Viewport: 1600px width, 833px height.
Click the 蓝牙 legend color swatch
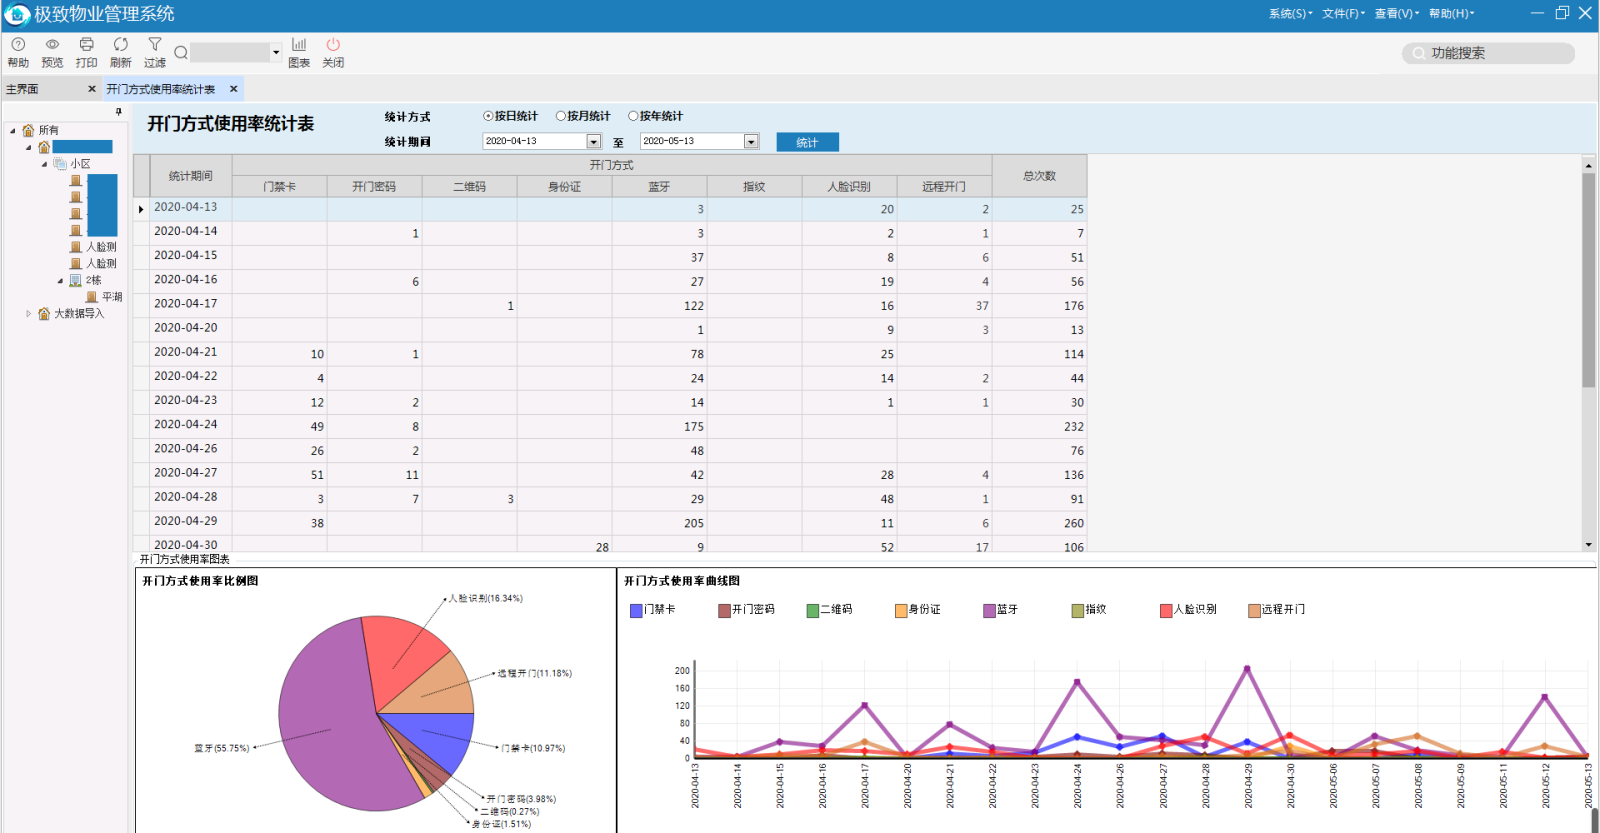point(989,610)
